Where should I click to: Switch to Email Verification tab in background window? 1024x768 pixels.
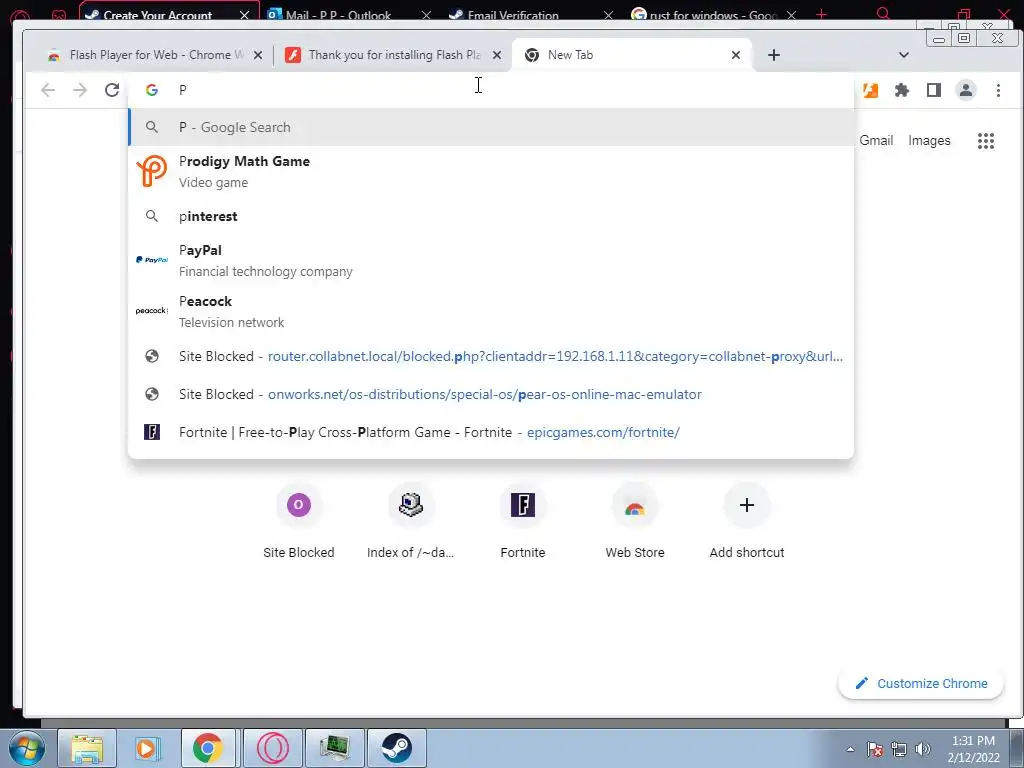pos(513,14)
